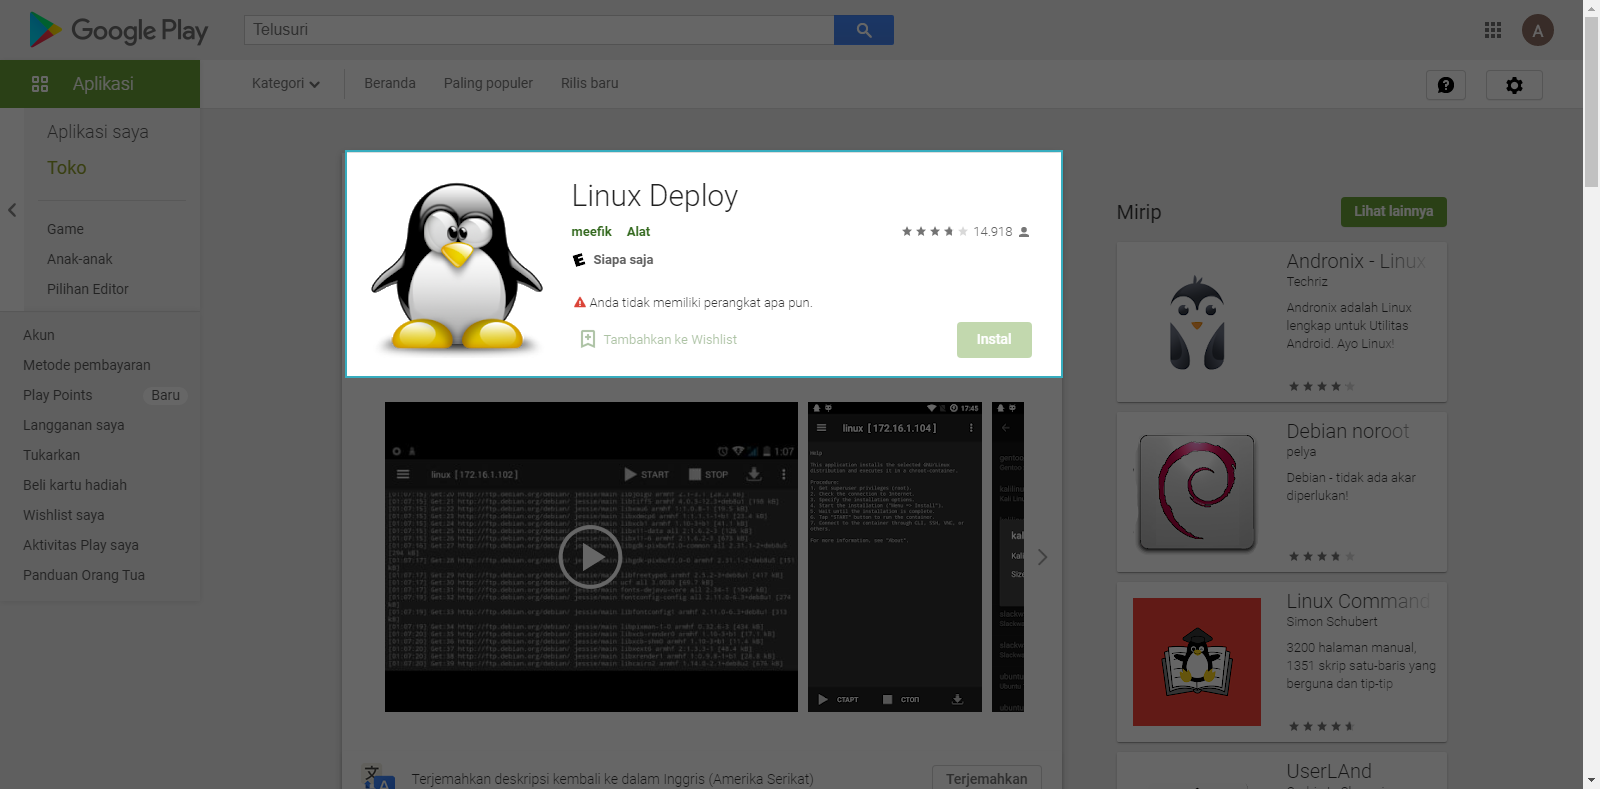Select Toko in sidebar
This screenshot has height=789, width=1600.
click(x=67, y=168)
